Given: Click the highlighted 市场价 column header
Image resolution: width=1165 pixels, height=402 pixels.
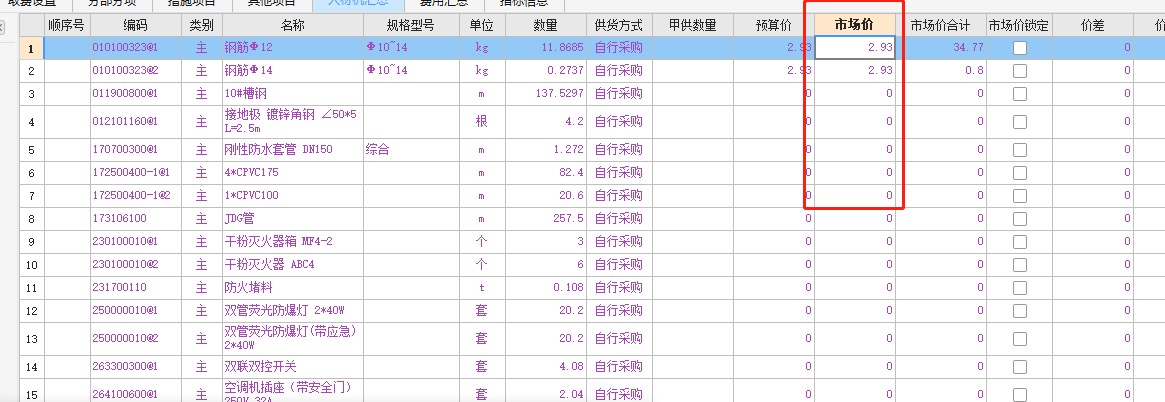Looking at the screenshot, I should [854, 26].
